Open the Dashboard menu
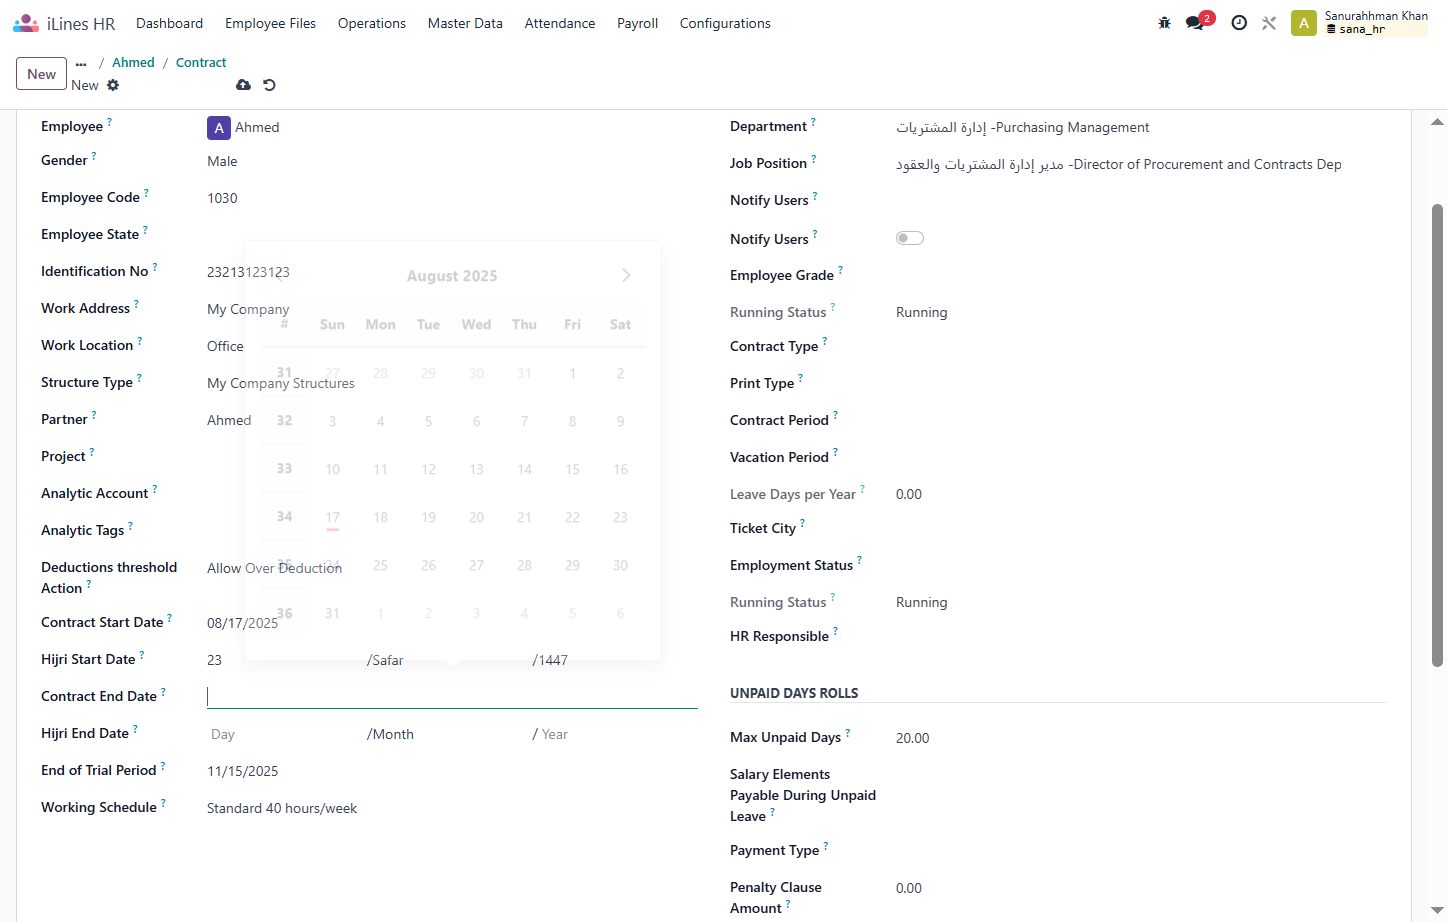Image resolution: width=1447 pixels, height=922 pixels. [x=169, y=23]
